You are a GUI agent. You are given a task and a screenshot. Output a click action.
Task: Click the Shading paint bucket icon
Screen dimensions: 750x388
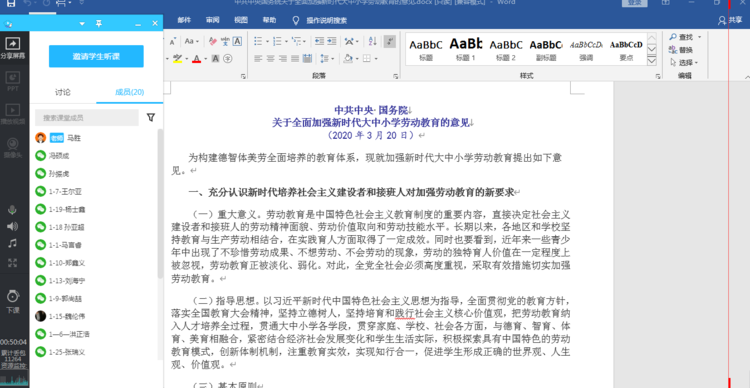(x=348, y=58)
